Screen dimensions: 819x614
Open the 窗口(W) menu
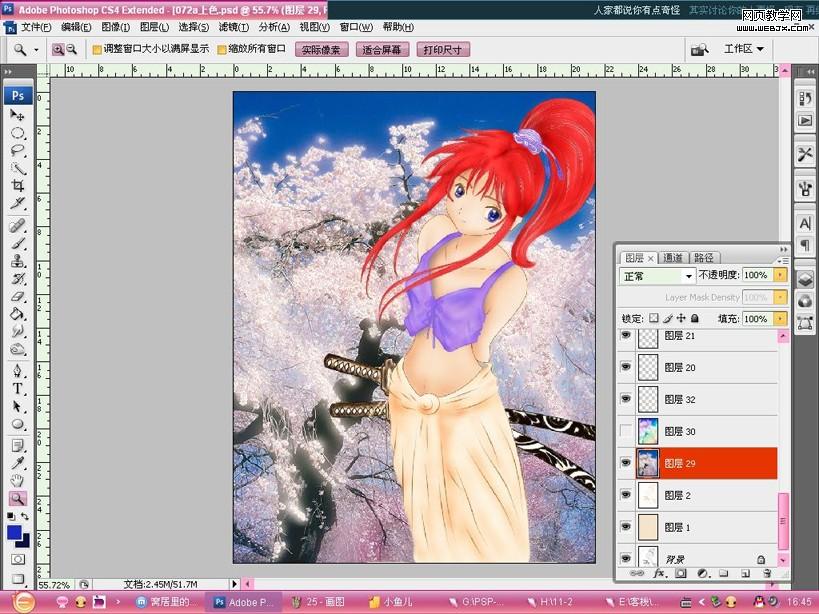click(356, 27)
